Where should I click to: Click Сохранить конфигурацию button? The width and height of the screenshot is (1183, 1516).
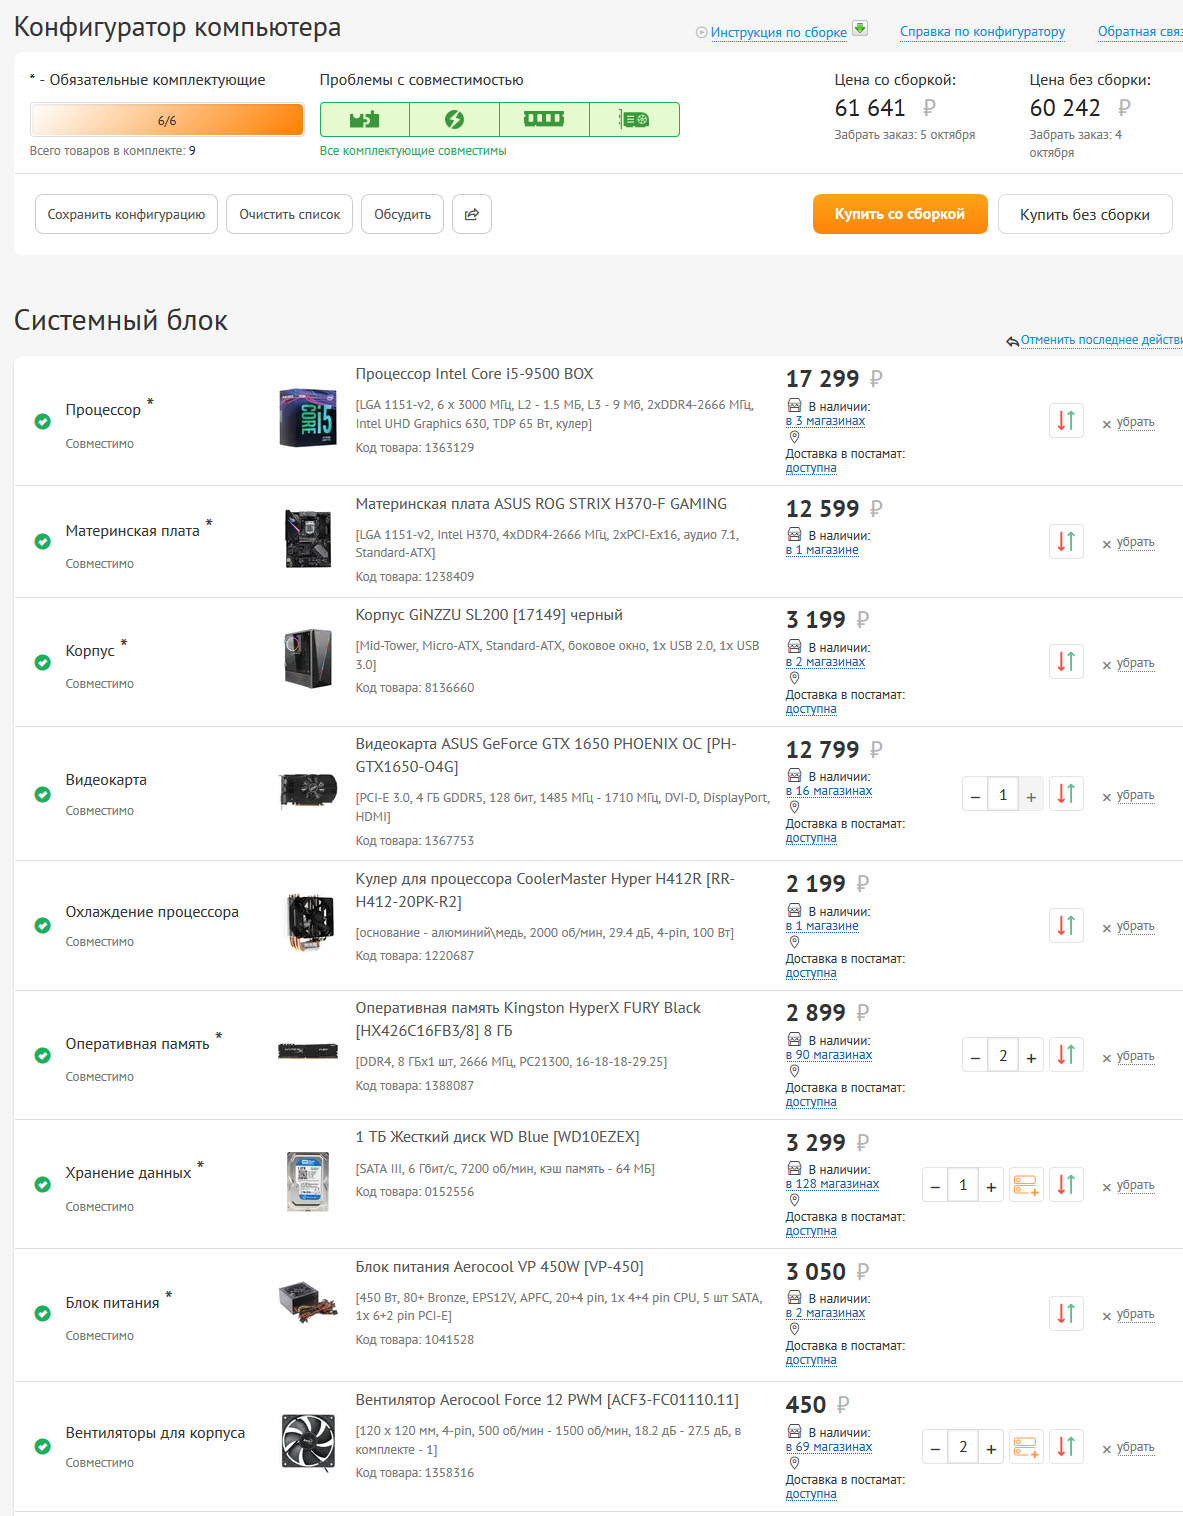[x=126, y=214]
